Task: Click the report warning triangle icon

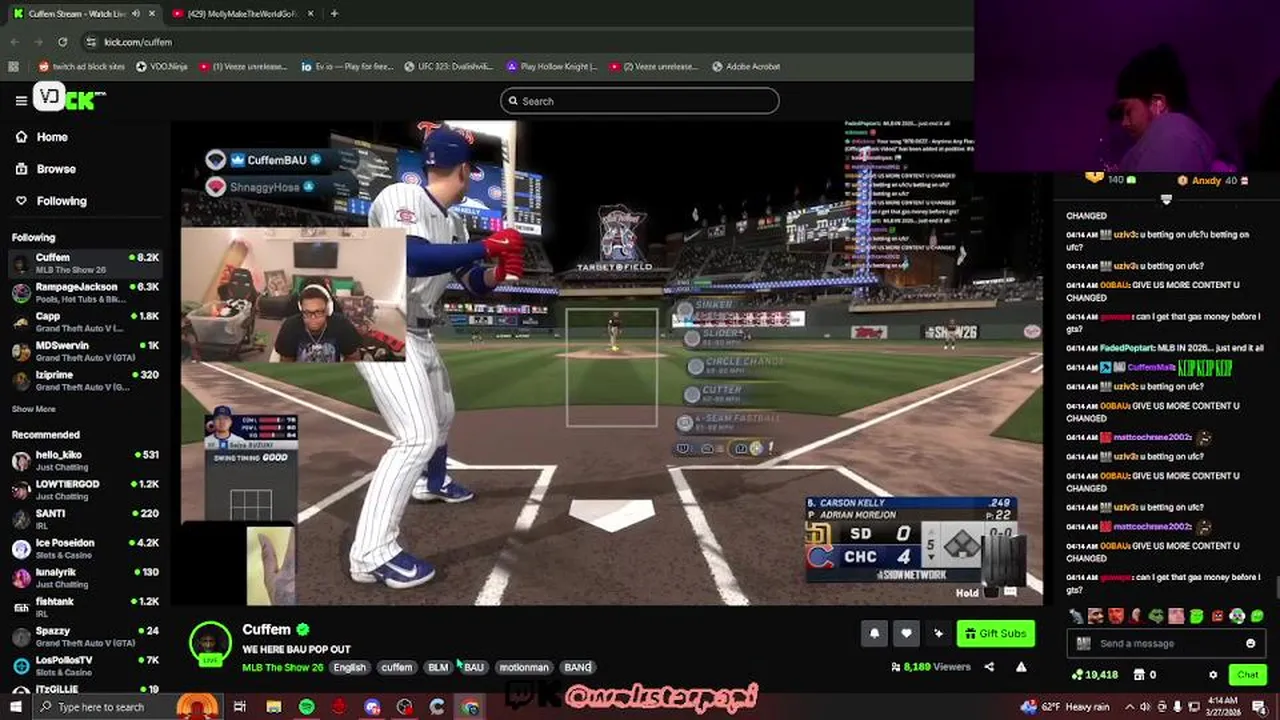Action: point(1021,667)
